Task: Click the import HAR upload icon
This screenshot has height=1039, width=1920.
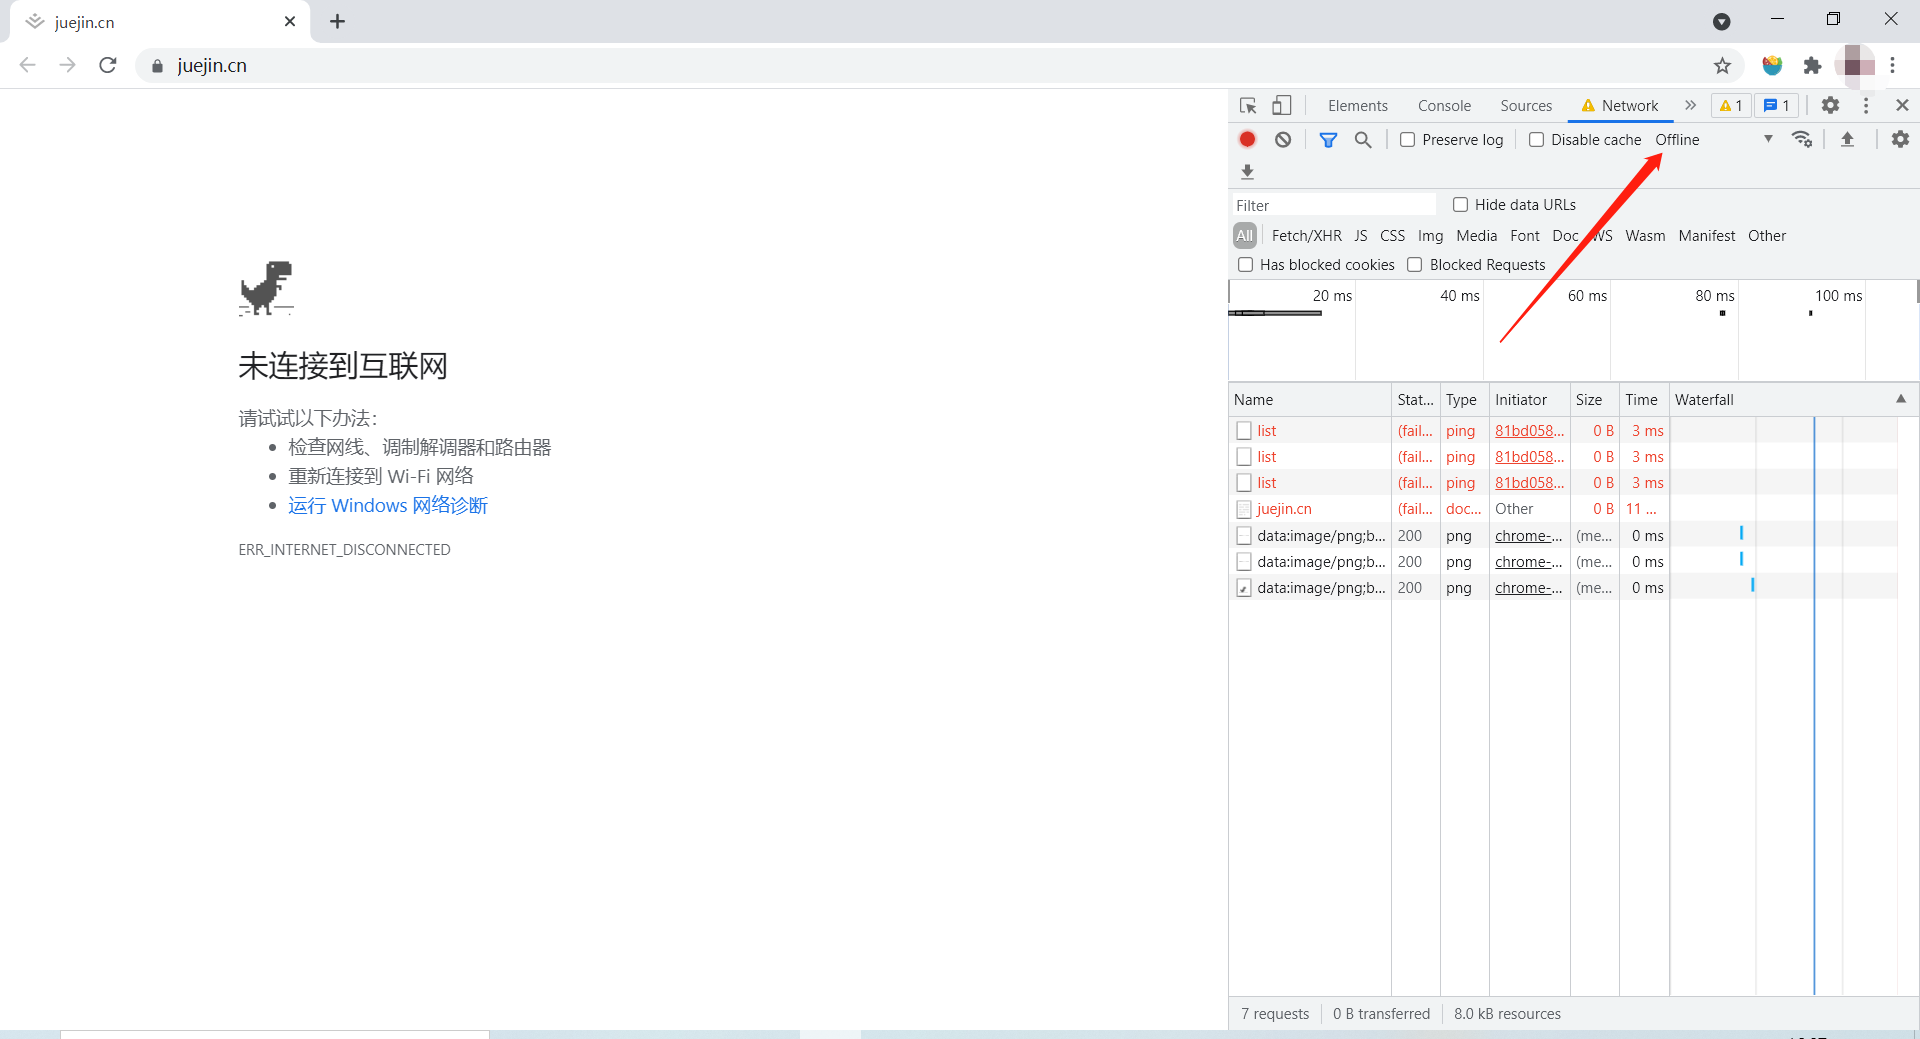Action: [1847, 140]
